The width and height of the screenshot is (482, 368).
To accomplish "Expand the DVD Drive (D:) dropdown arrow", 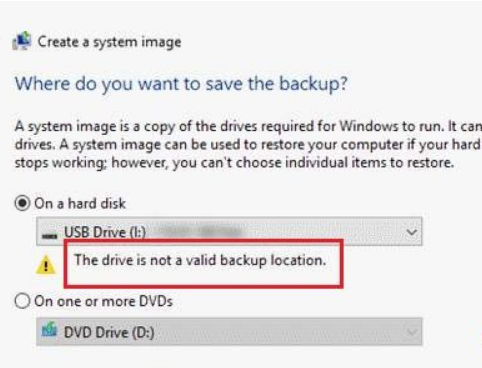I will tap(412, 332).
